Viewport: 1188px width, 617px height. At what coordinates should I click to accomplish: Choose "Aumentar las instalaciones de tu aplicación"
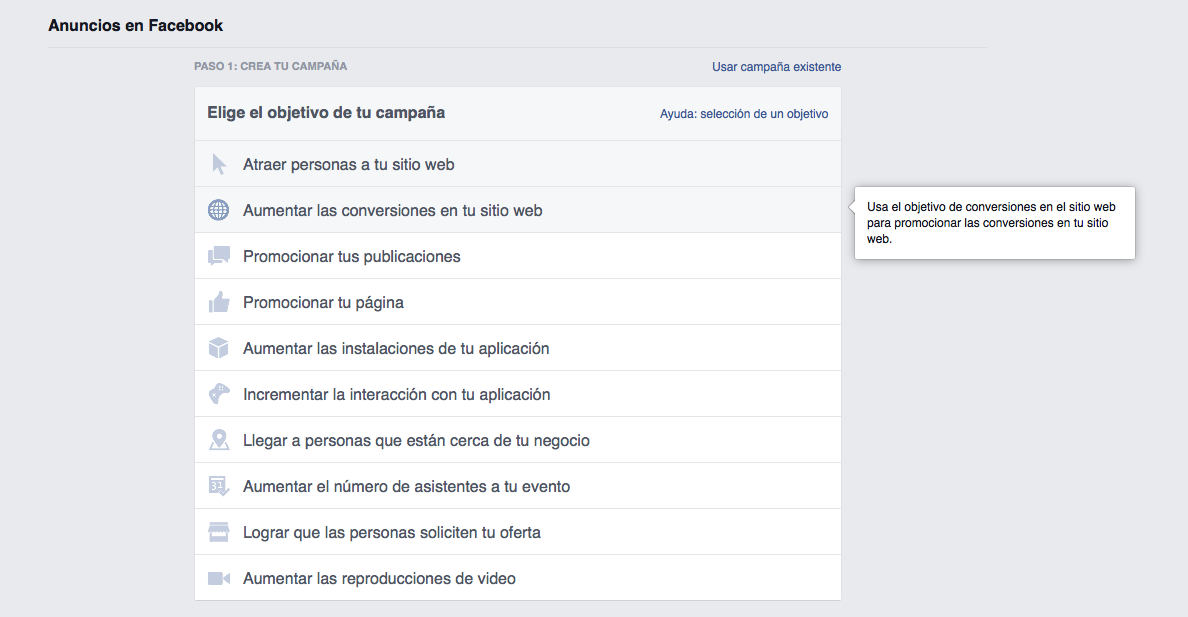click(x=517, y=348)
